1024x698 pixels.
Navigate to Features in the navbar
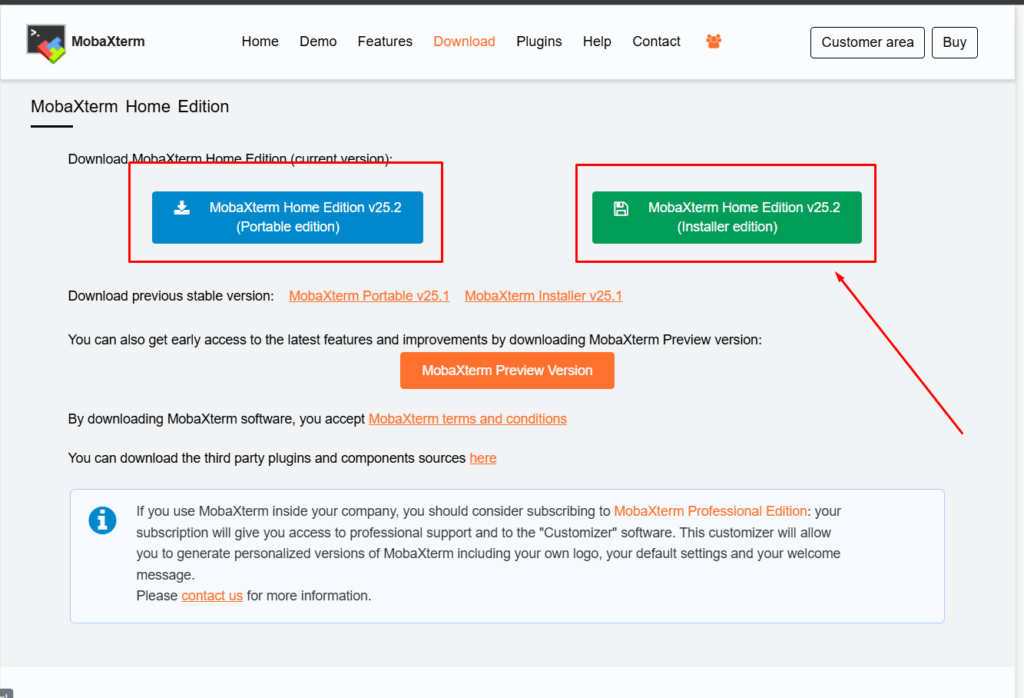(x=385, y=42)
